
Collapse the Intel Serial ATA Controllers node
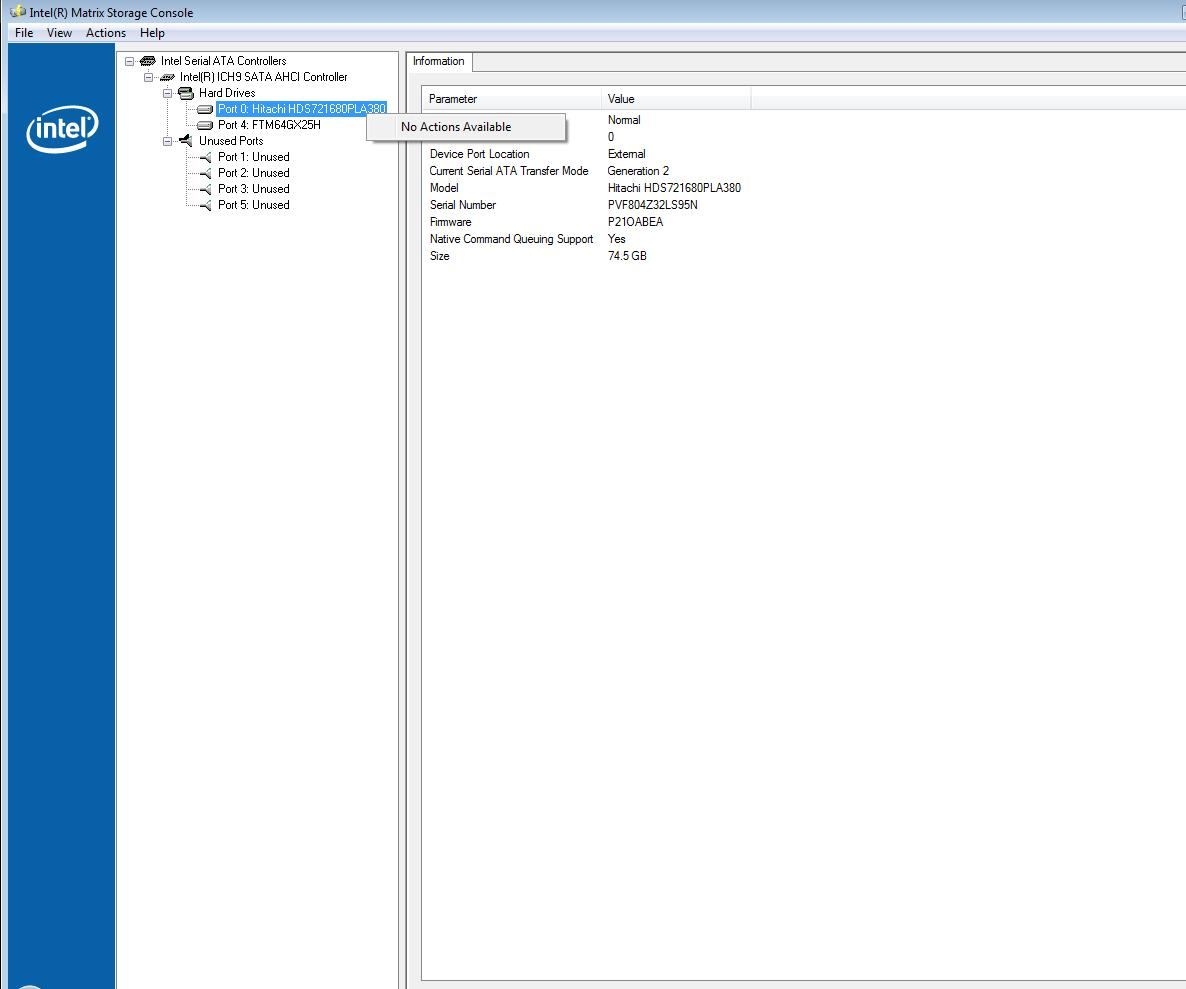129,61
